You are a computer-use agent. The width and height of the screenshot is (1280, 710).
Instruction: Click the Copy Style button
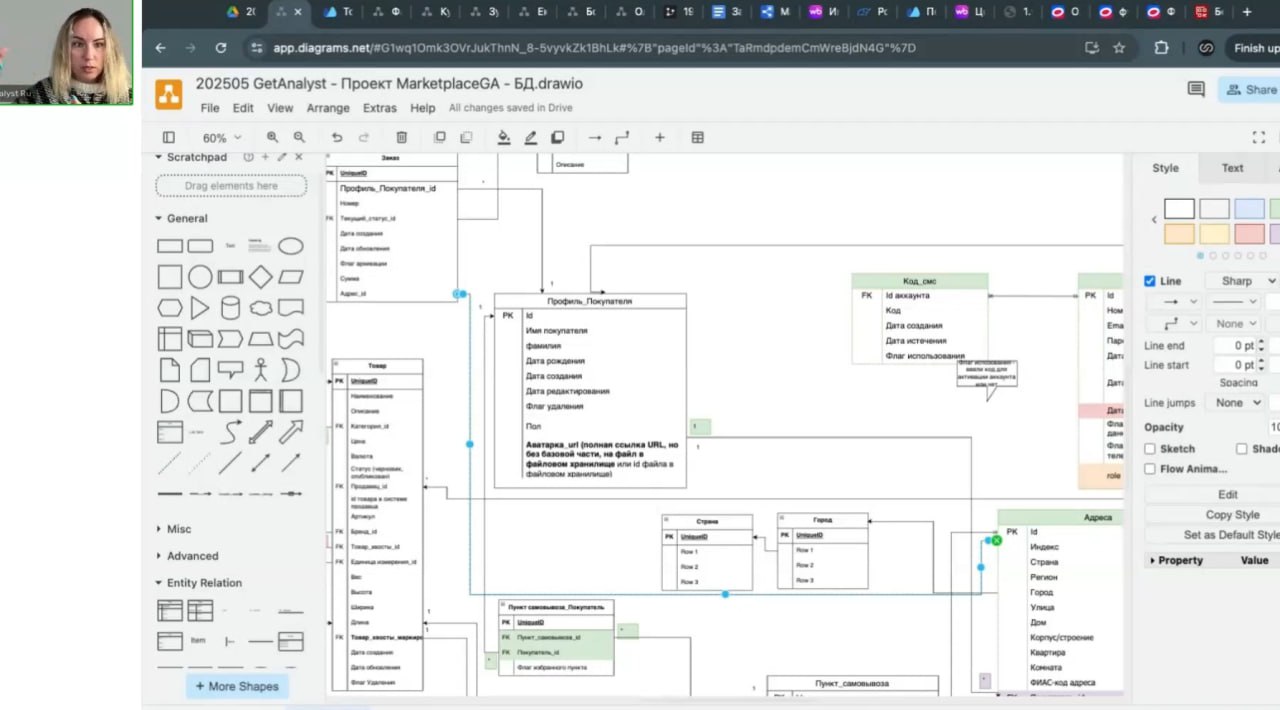click(x=1232, y=515)
